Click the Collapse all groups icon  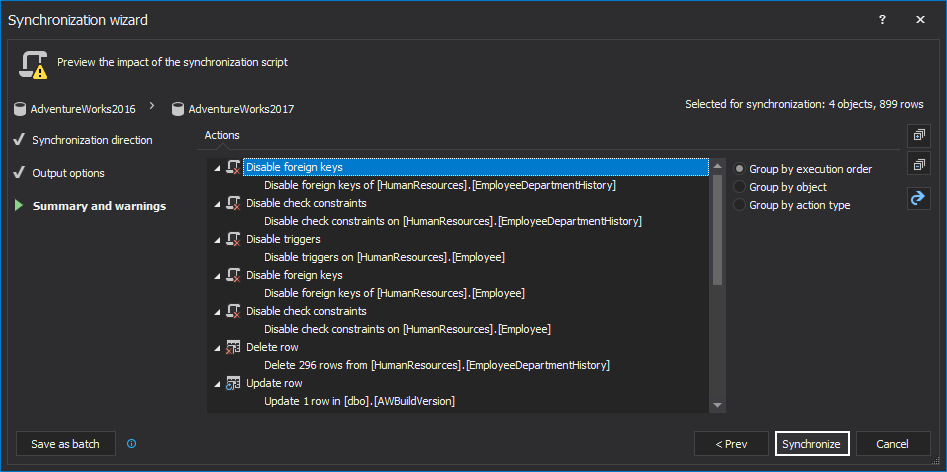pyautogui.click(x=919, y=164)
